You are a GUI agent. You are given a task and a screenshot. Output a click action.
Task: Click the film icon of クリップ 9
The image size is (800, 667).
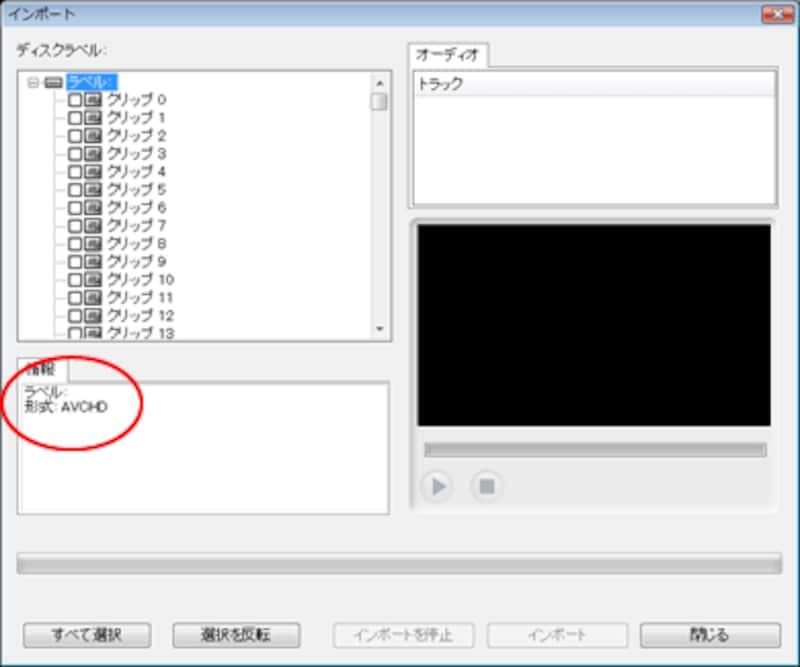(93, 262)
